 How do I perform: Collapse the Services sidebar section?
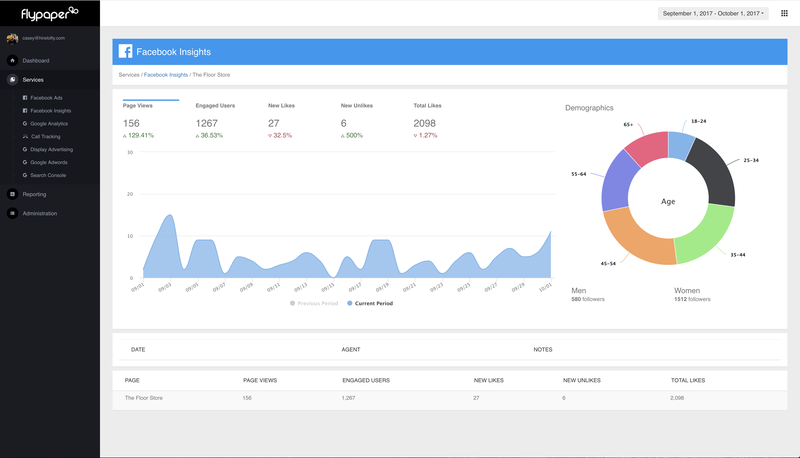click(x=33, y=80)
